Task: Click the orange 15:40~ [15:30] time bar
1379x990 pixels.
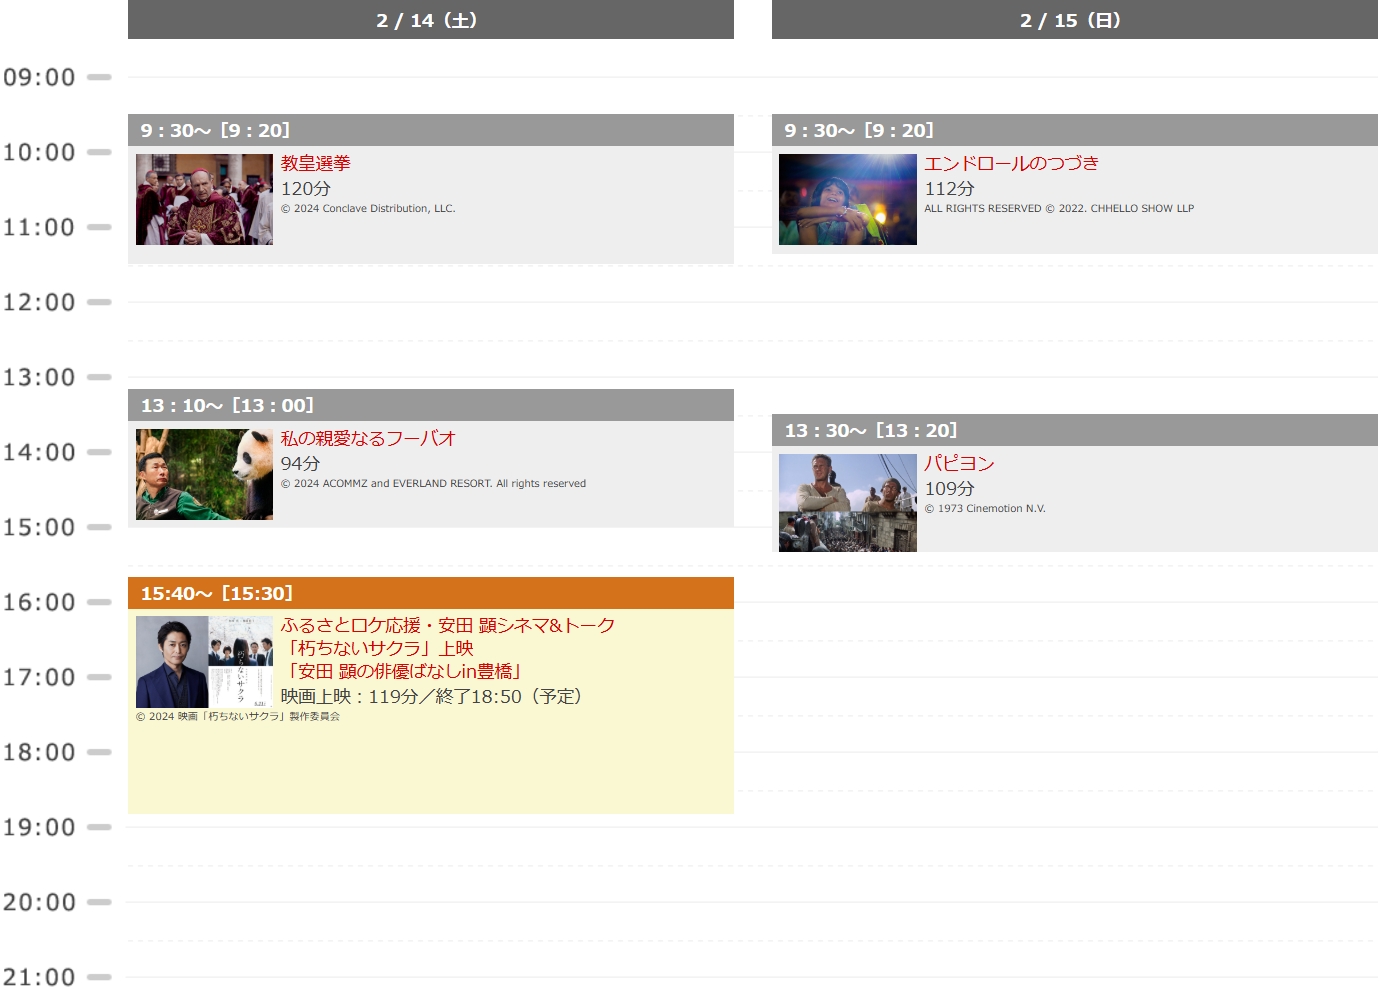Action: pyautogui.click(x=430, y=593)
